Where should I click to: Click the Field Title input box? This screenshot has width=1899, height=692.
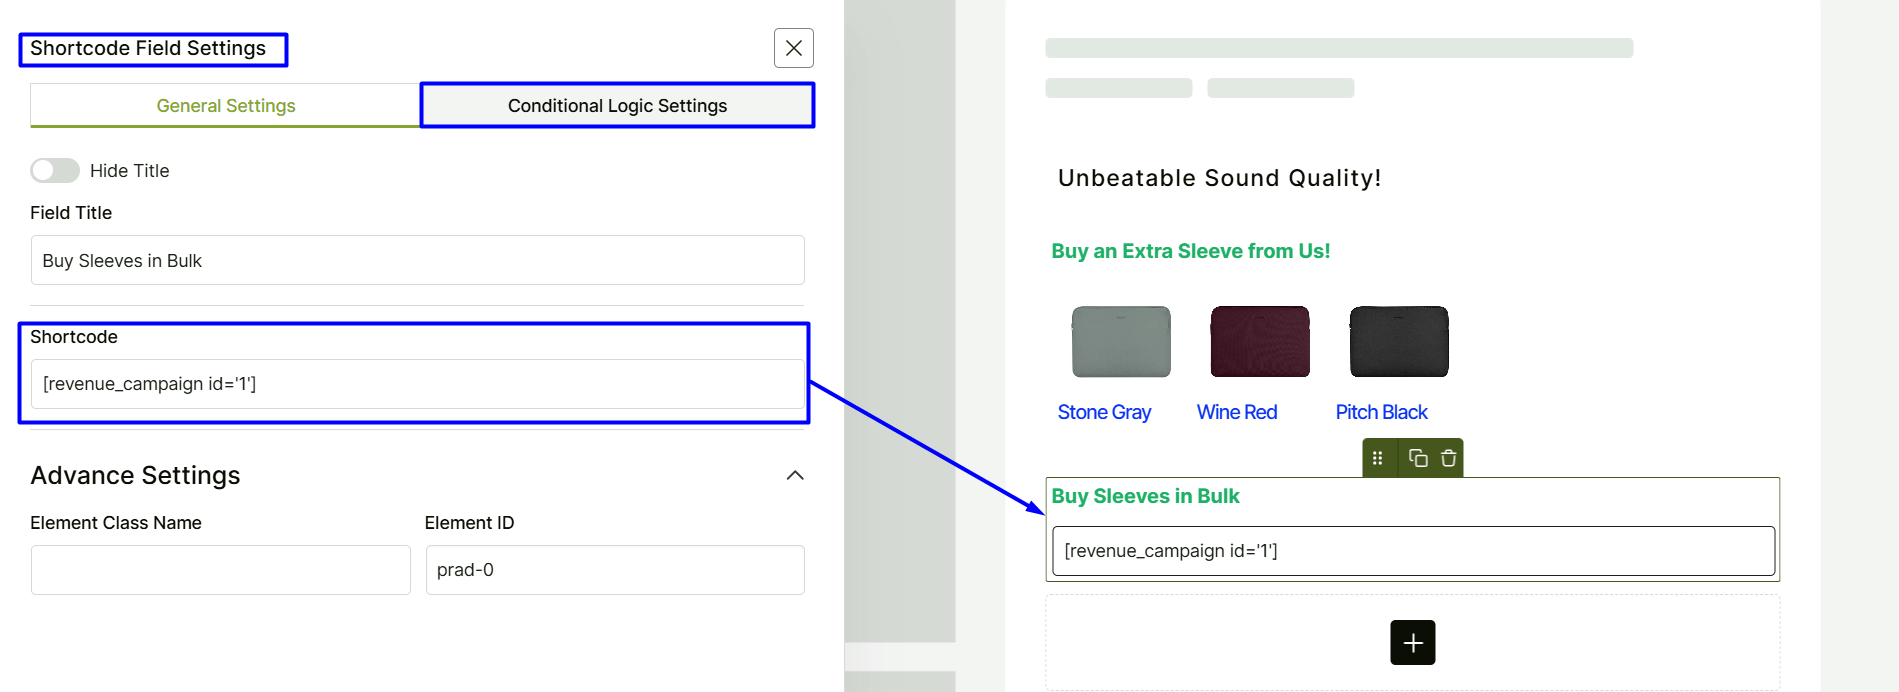(x=417, y=261)
